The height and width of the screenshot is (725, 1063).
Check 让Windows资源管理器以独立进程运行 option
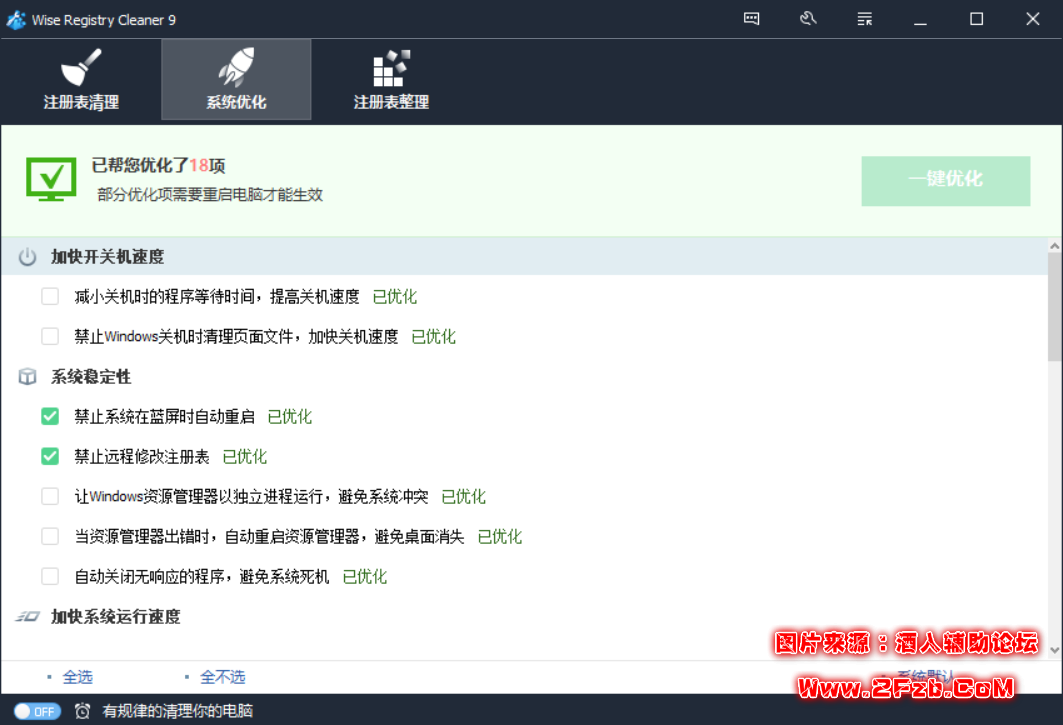[x=50, y=496]
